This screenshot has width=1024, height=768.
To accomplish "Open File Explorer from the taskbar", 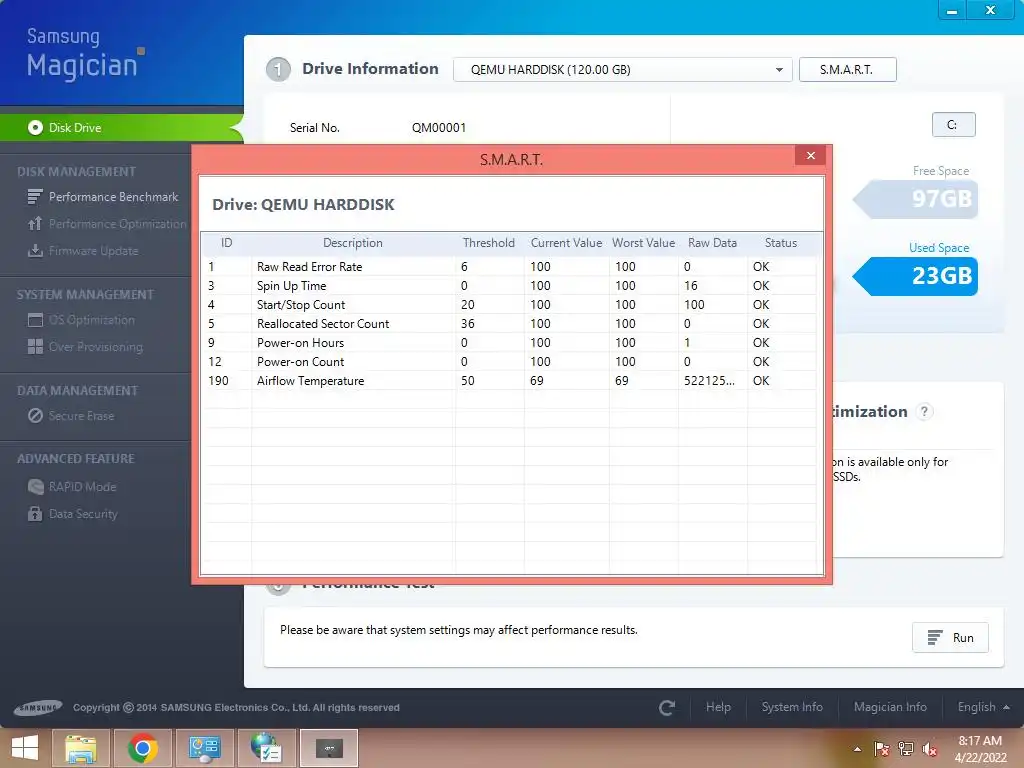I will (x=80, y=748).
